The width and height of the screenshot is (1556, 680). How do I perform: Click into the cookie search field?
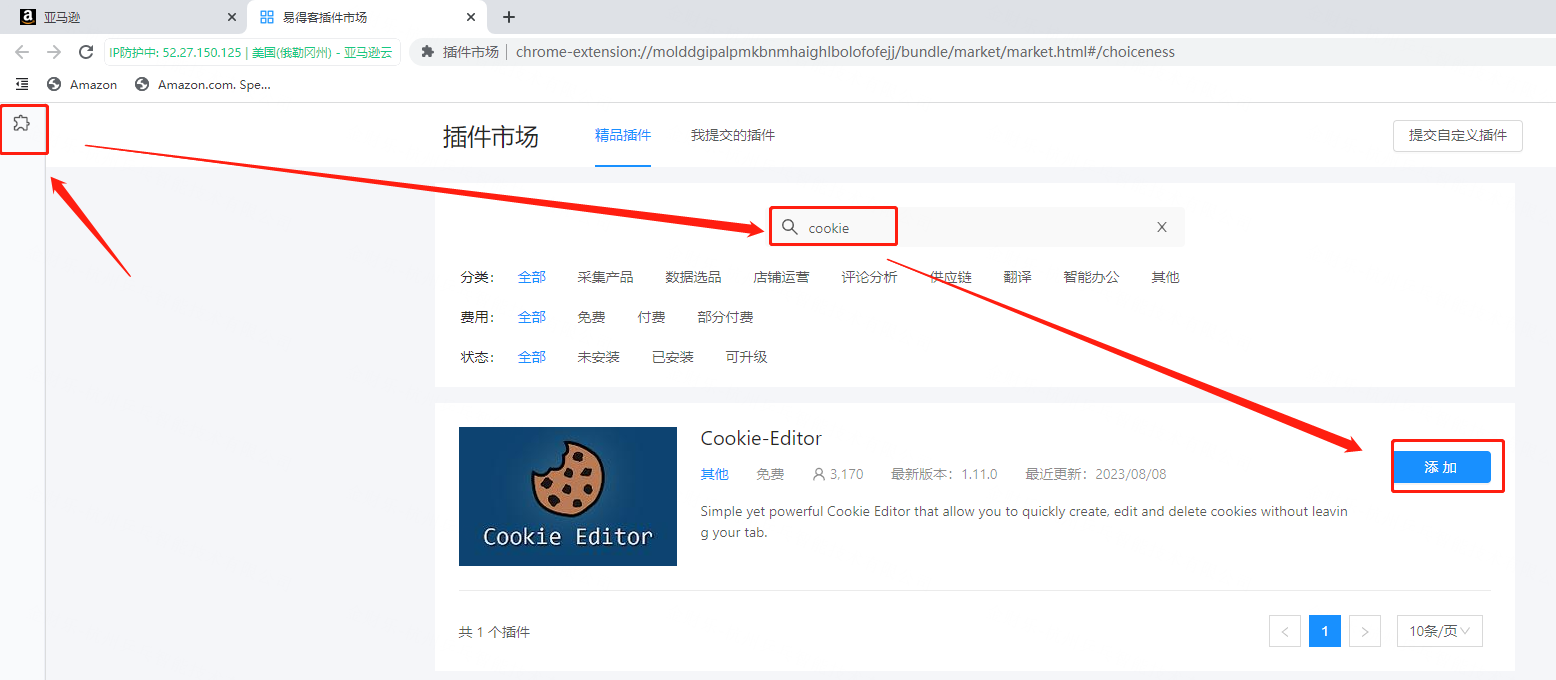[976, 227]
